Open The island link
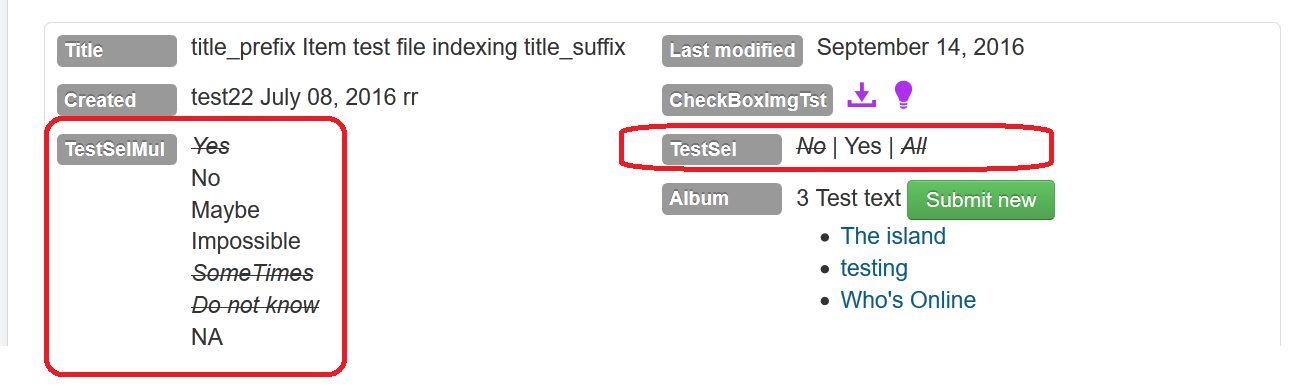This screenshot has height=391, width=1303. (x=893, y=236)
